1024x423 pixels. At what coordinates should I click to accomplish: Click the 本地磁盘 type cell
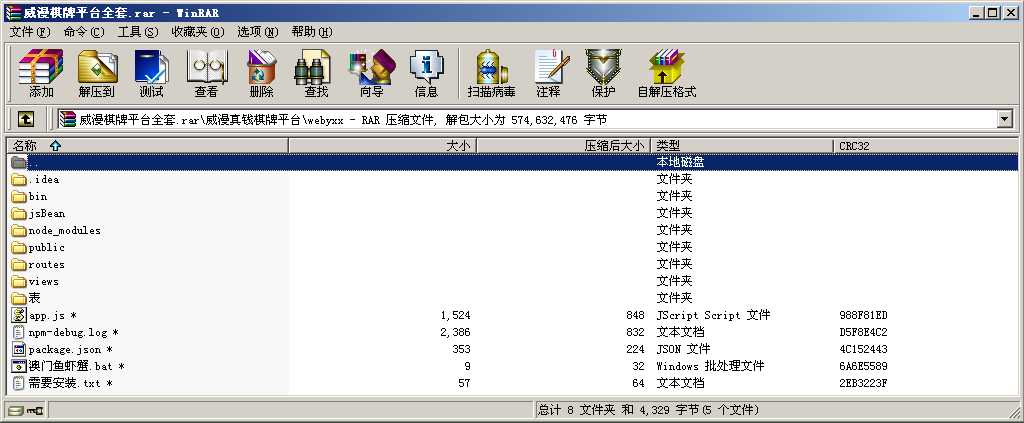(680, 163)
